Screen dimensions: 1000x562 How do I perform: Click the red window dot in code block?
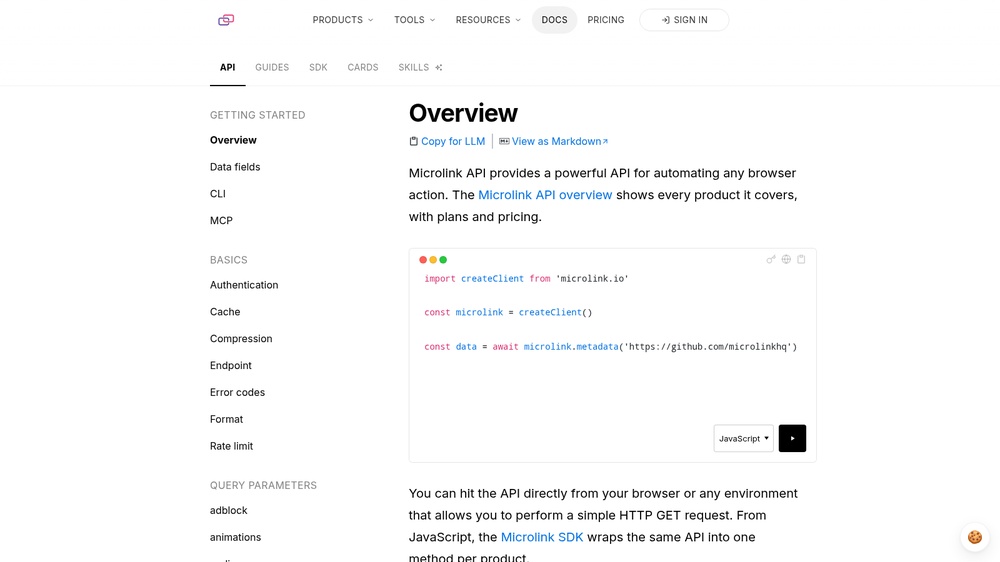[423, 260]
